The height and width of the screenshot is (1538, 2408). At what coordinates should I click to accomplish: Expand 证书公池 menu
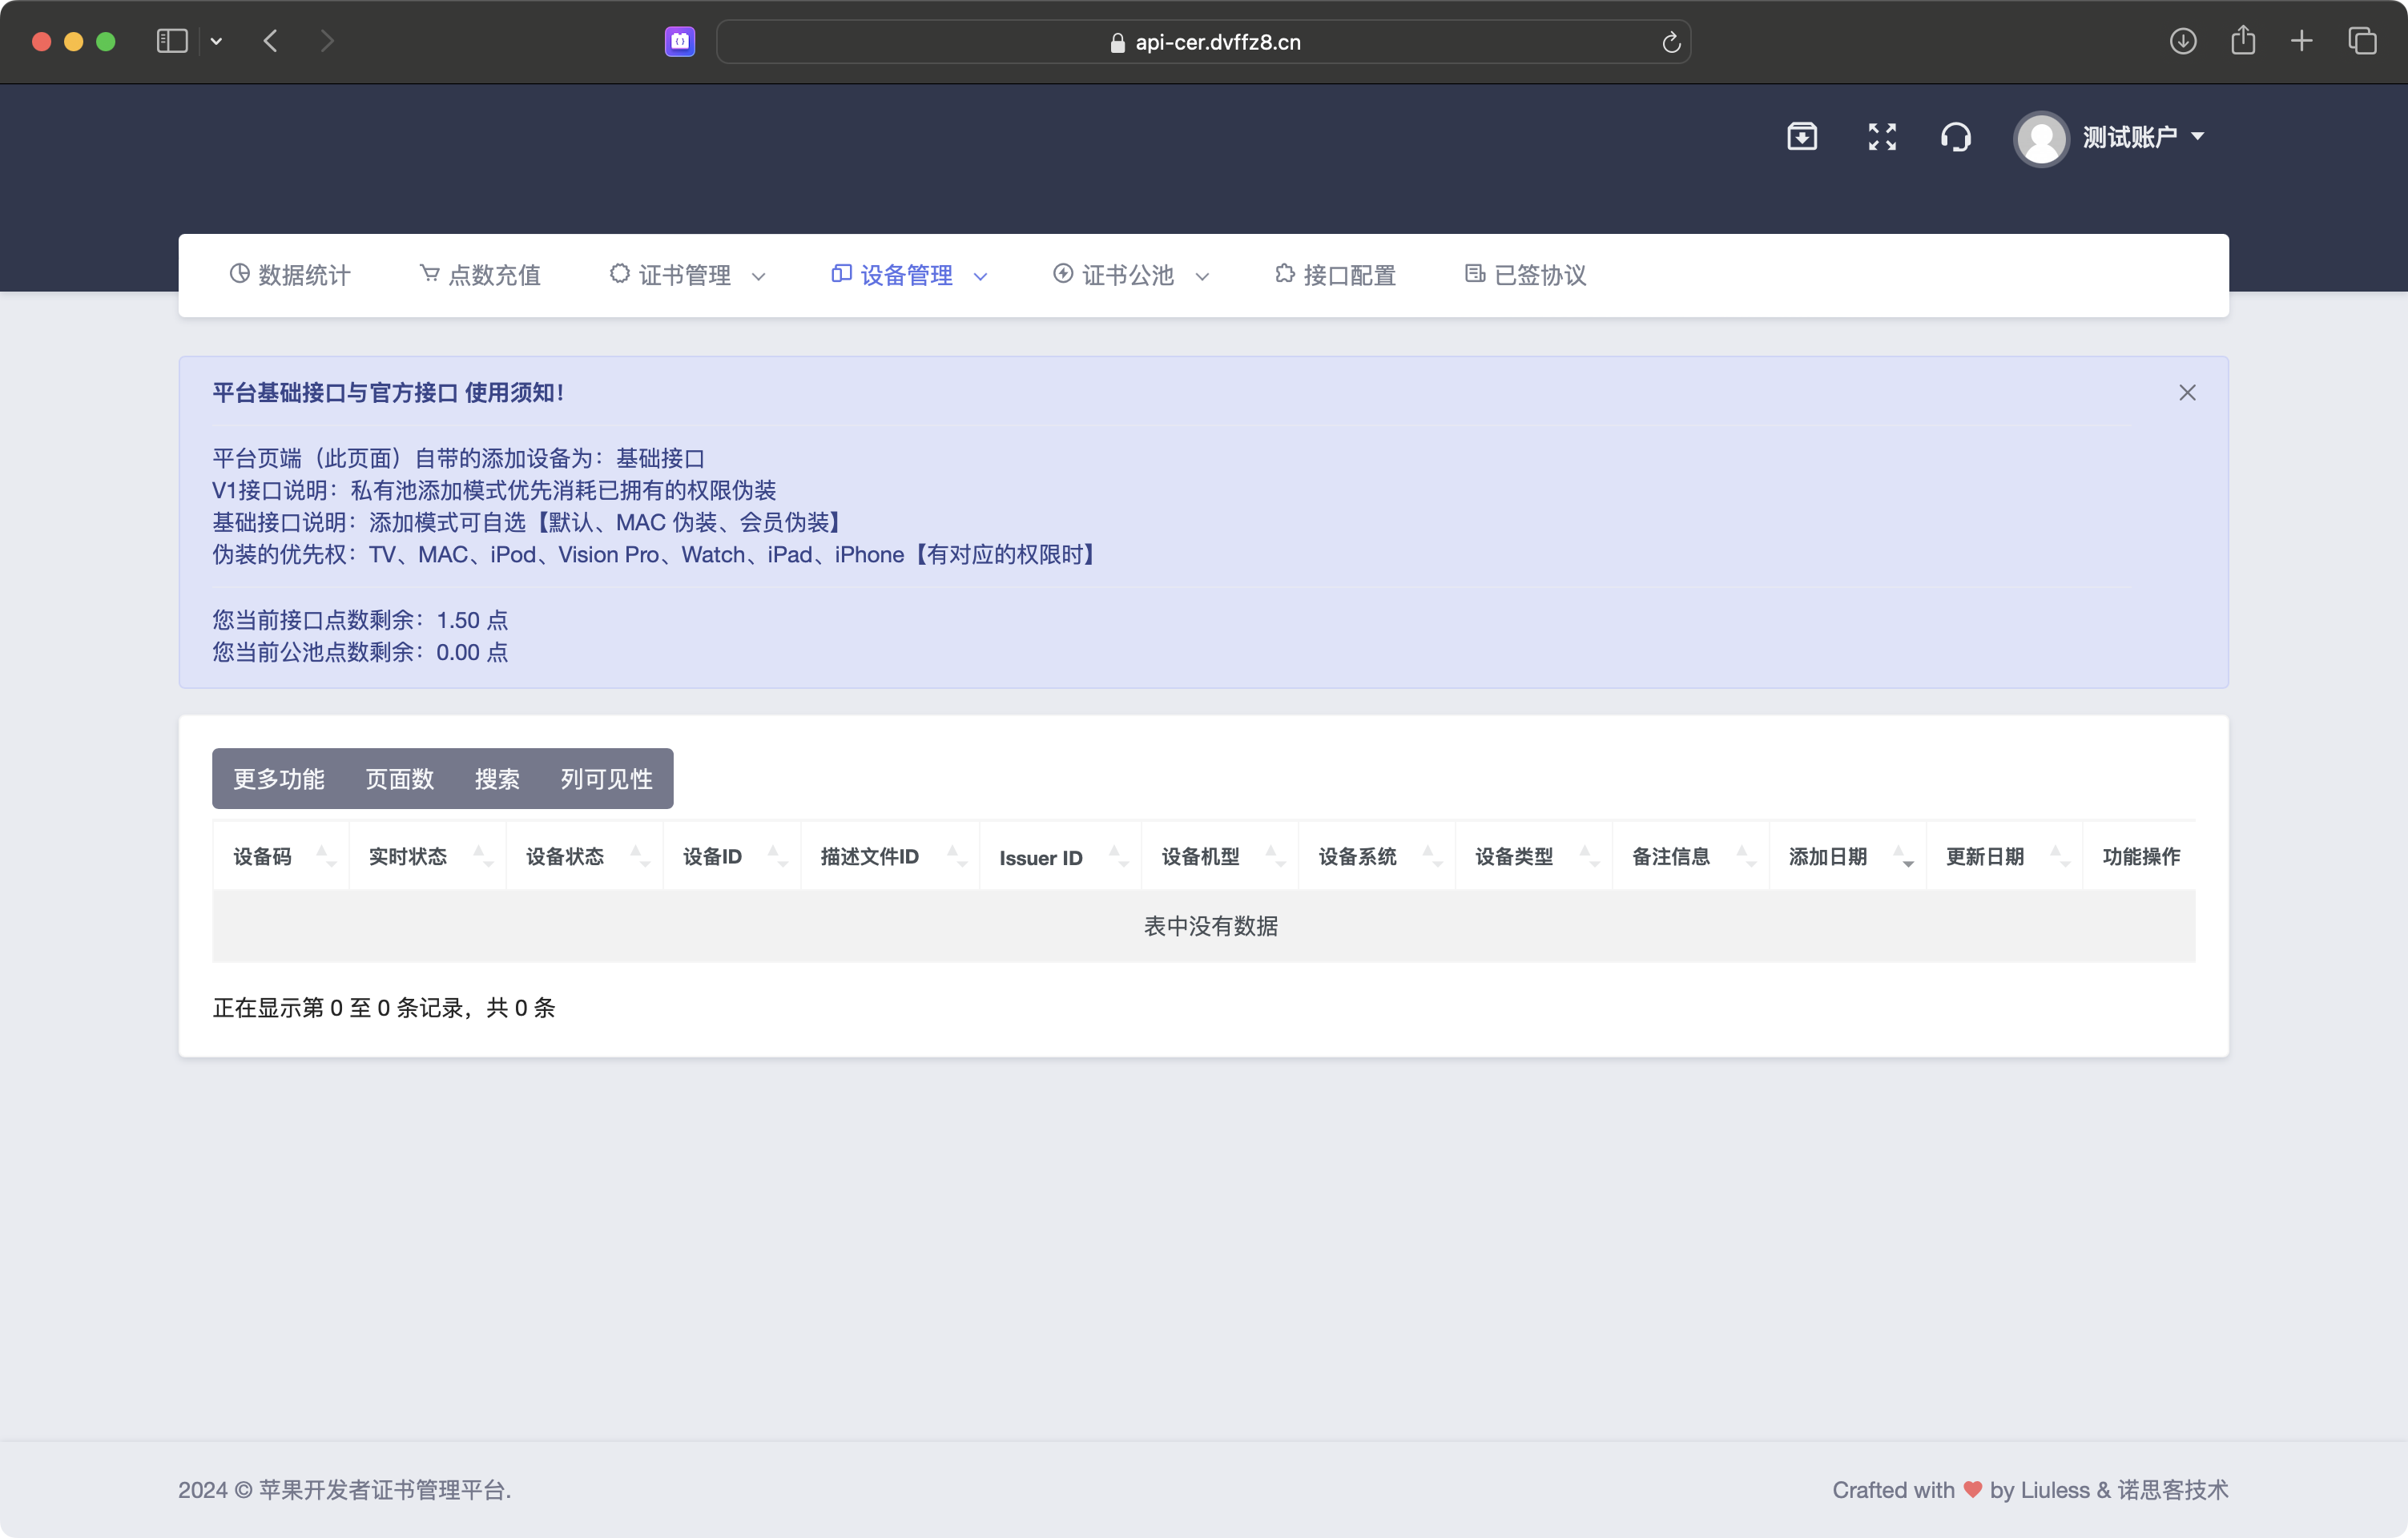(x=1131, y=275)
